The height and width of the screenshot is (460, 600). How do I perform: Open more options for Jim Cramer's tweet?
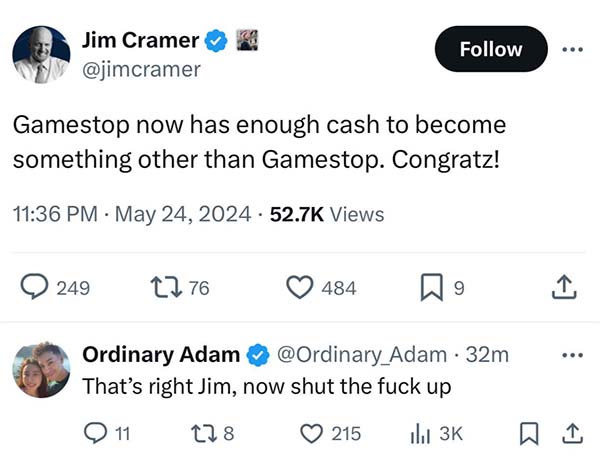(572, 49)
